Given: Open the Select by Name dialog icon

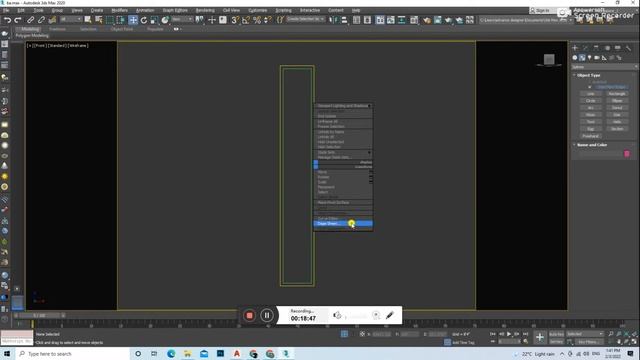Looking at the screenshot, I should point(99,20).
